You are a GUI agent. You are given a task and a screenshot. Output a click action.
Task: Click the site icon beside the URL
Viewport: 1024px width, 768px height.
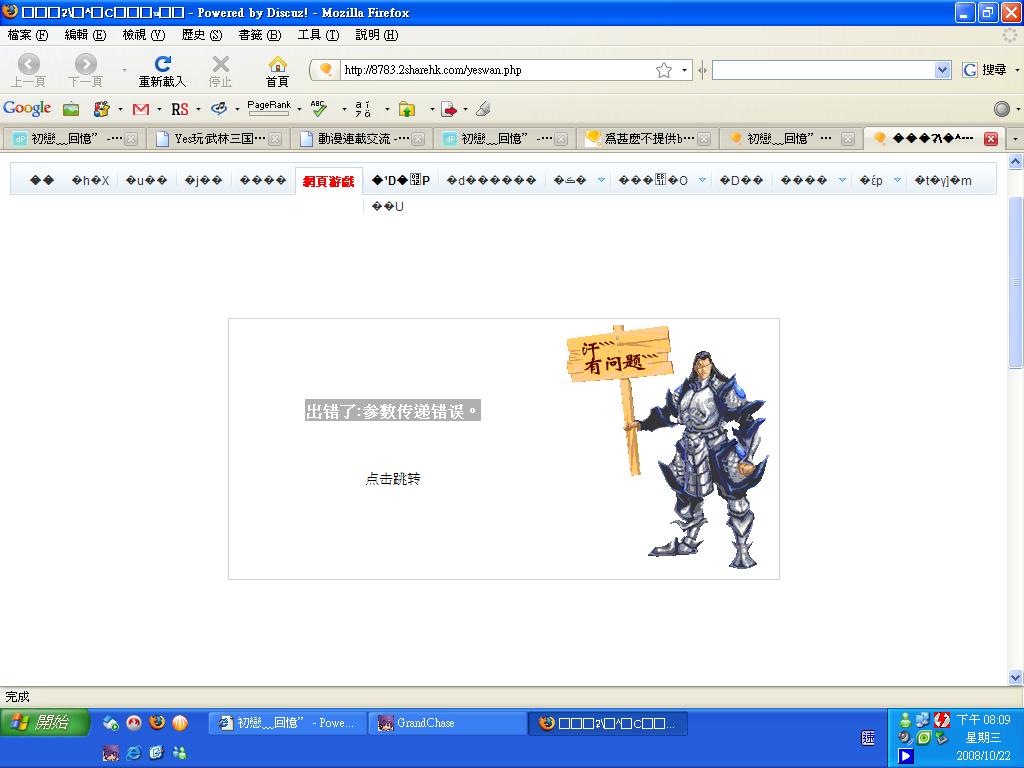326,70
